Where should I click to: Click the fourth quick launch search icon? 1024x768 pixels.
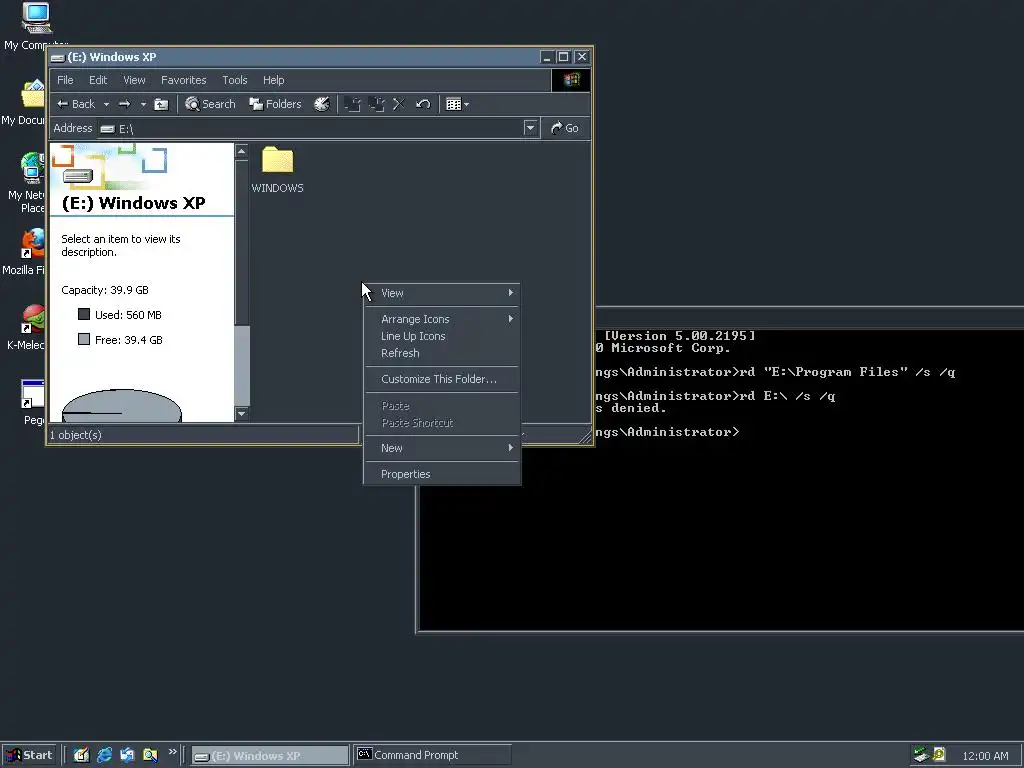point(150,755)
